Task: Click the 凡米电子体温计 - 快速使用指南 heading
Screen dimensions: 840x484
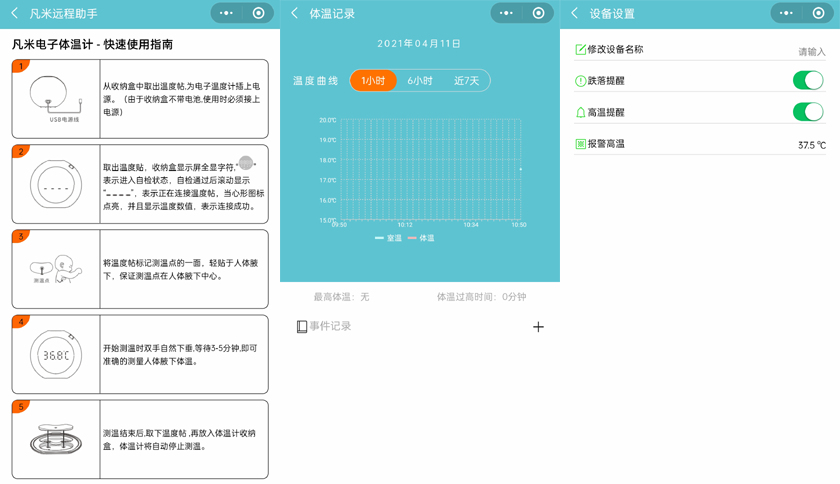Action: tap(92, 44)
